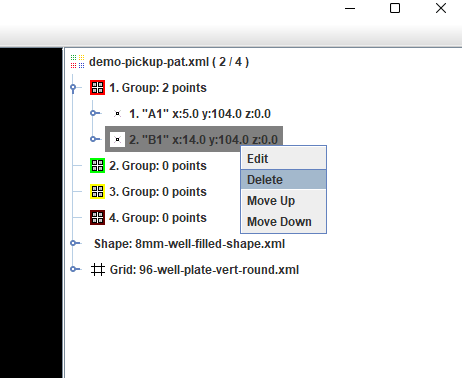This screenshot has height=378, width=462.
Task: Minimize the application window
Action: coord(350,8)
